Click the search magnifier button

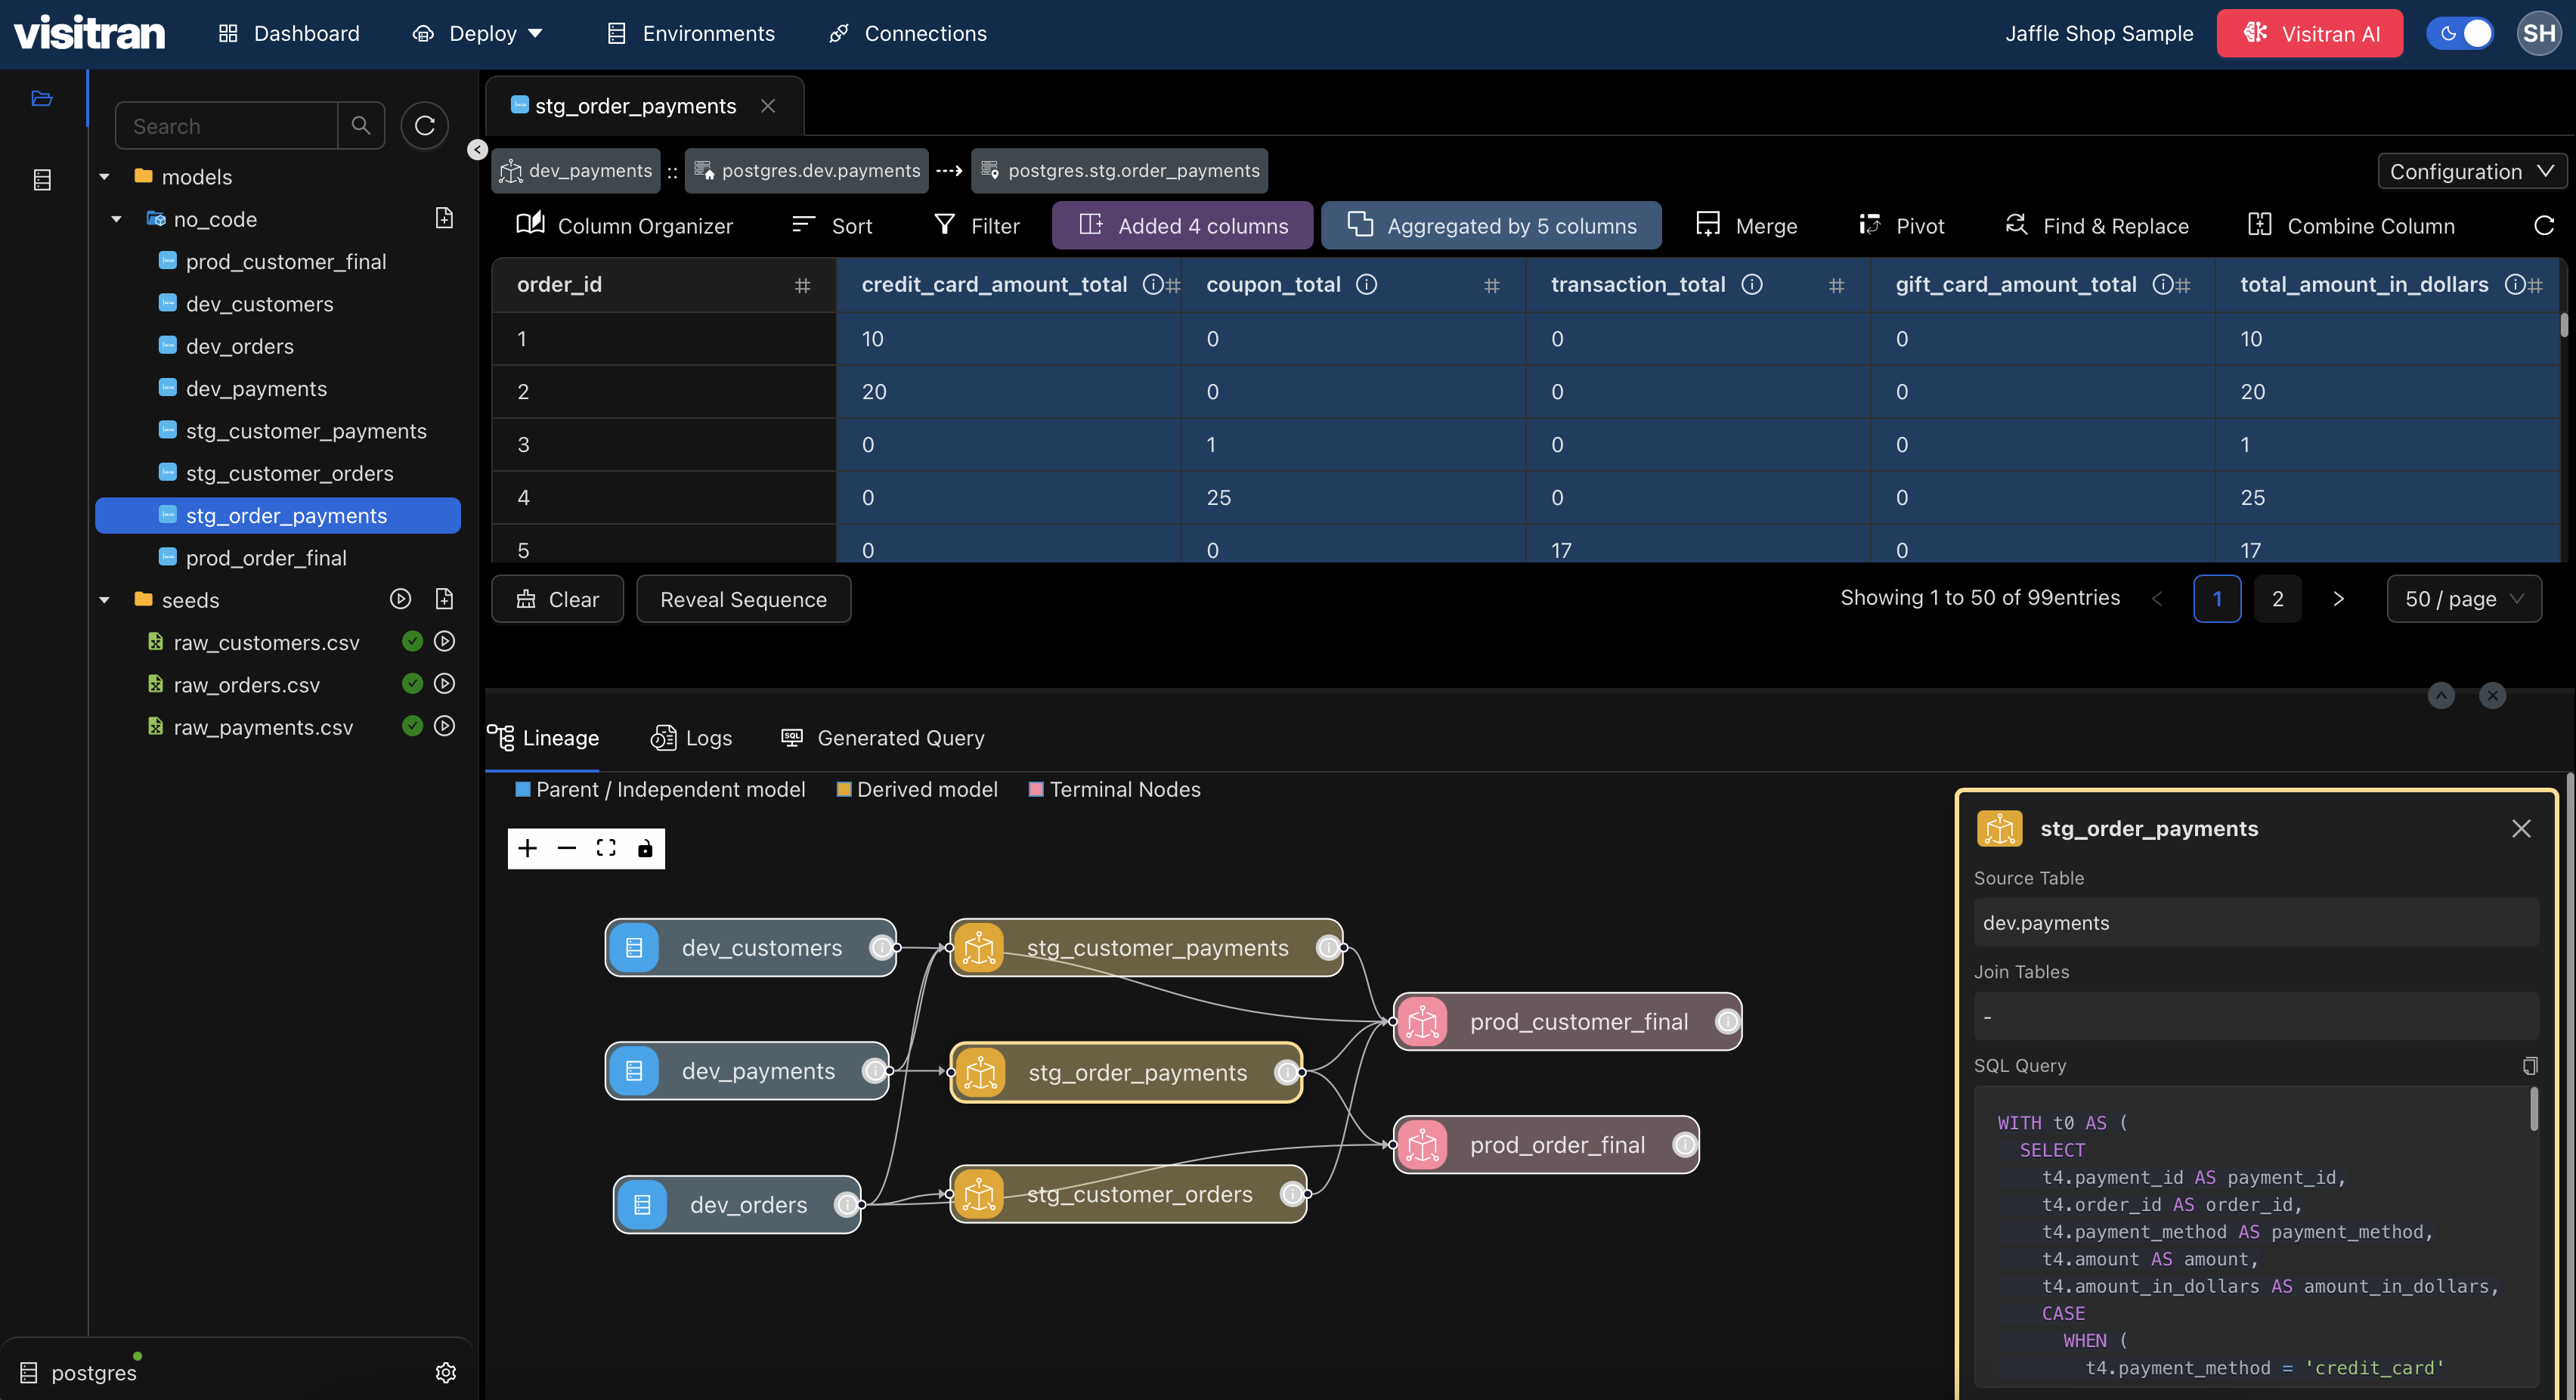click(x=361, y=125)
